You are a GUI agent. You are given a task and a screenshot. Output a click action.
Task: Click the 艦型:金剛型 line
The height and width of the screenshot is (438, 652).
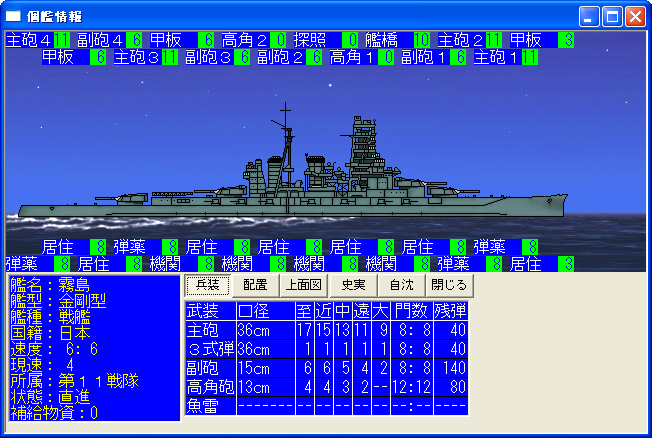tap(58, 301)
